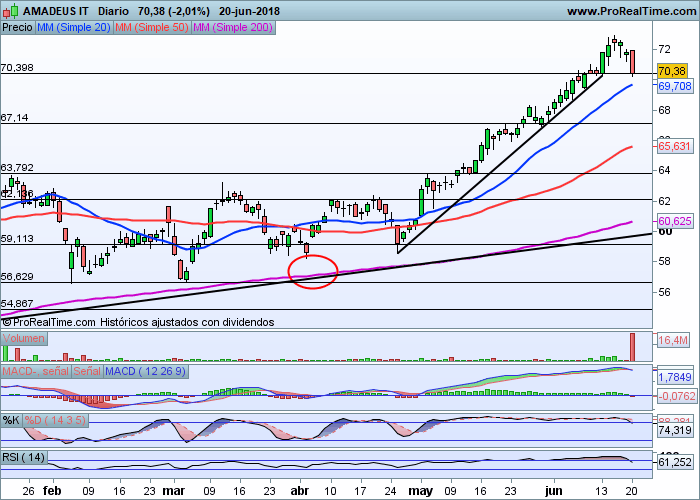The image size is (700, 500).
Task: Open the MM (Simple 20) indicator label
Action: click(x=74, y=28)
